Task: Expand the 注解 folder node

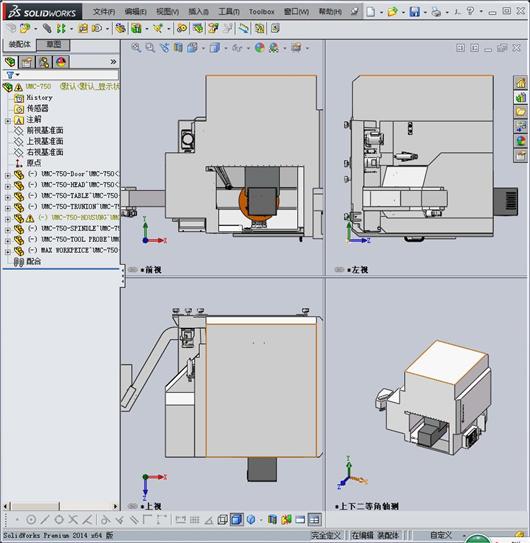Action: pos(8,121)
